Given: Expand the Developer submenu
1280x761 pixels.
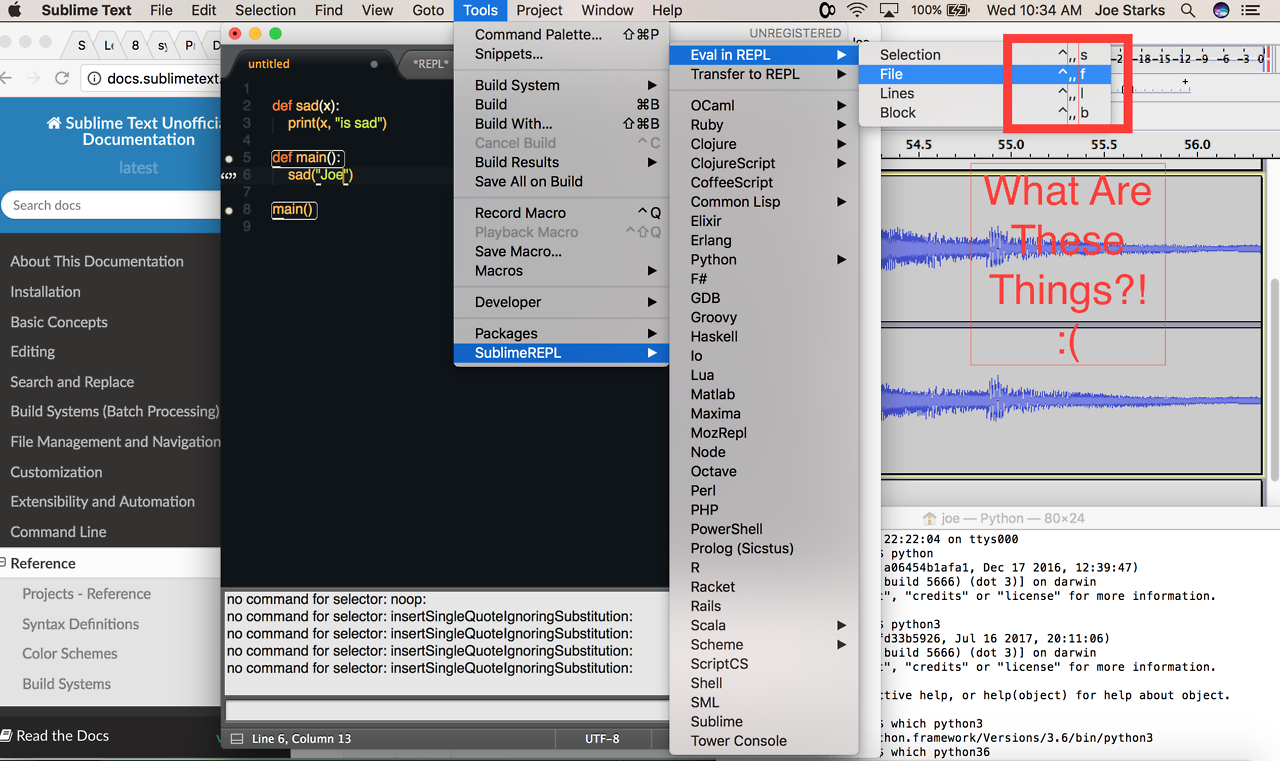Looking at the screenshot, I should tap(561, 302).
